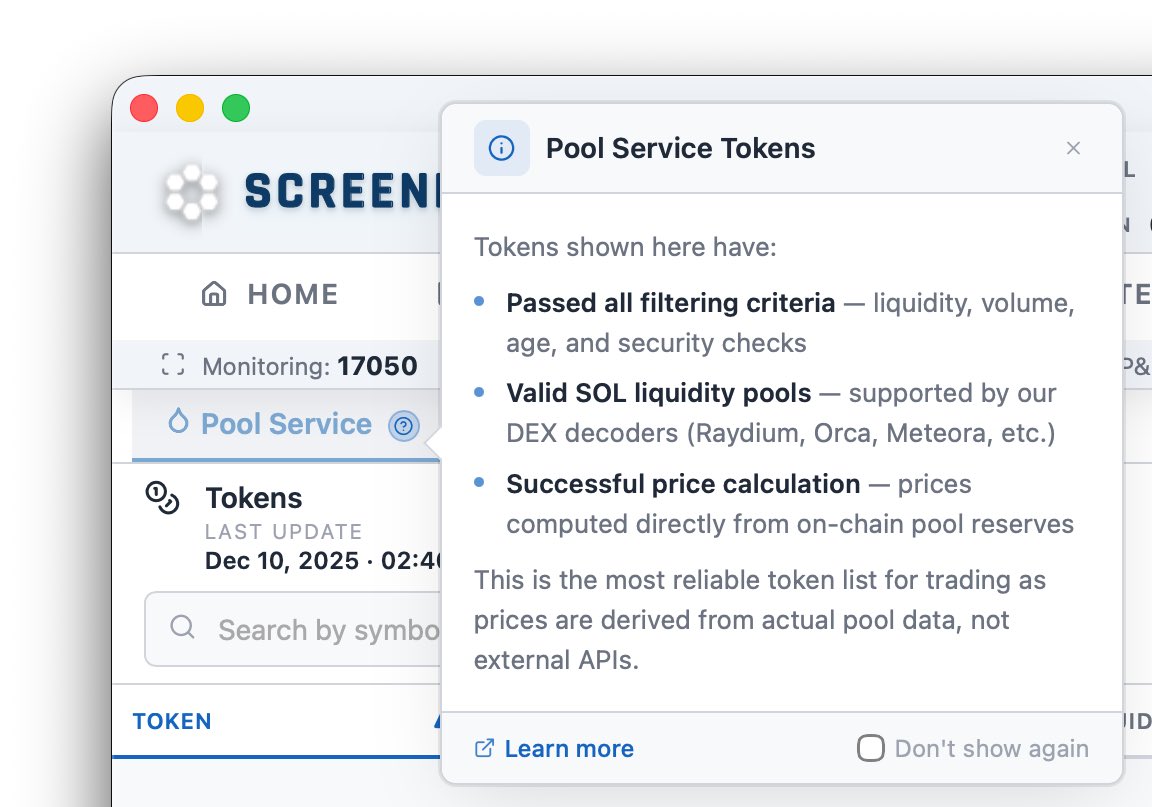Click the Dec 10, 2025 last update timestamp

pos(322,561)
